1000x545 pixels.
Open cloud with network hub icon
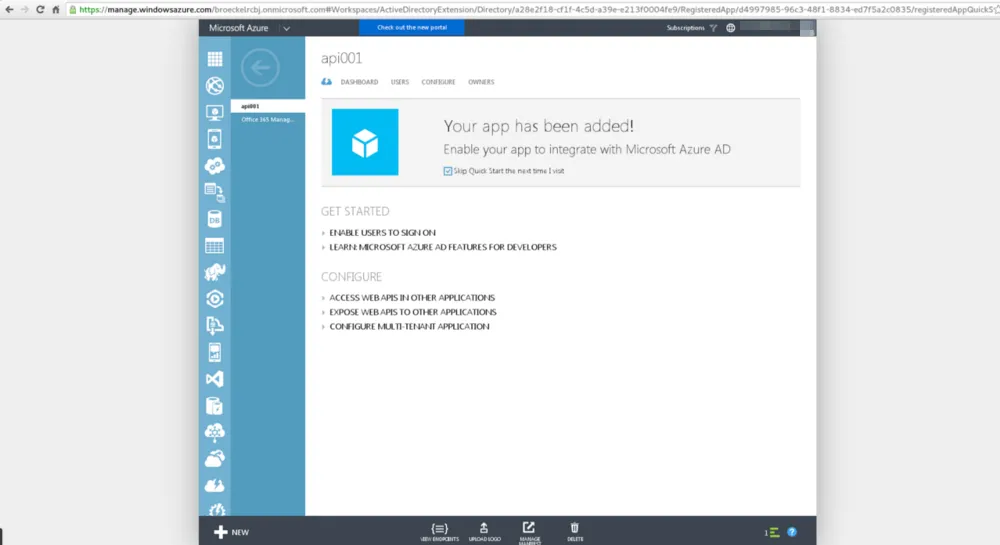(x=215, y=432)
